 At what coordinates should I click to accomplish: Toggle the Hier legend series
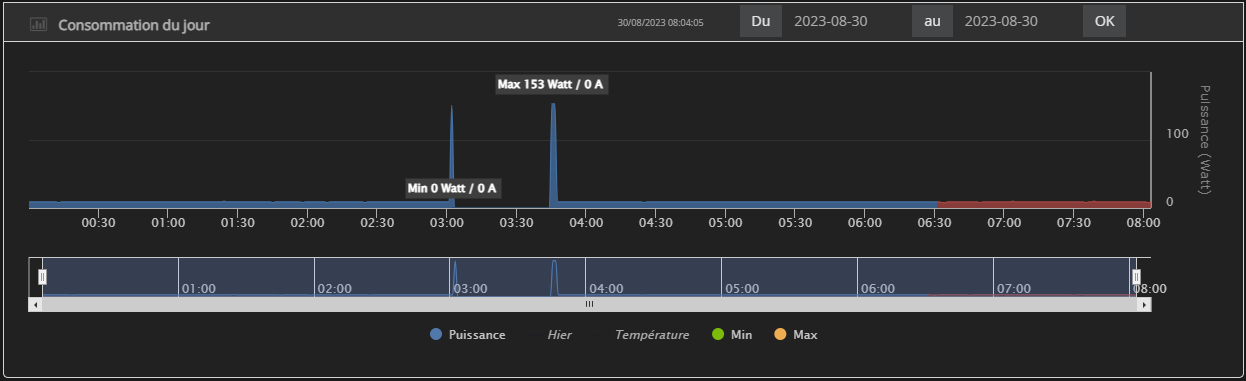(559, 335)
